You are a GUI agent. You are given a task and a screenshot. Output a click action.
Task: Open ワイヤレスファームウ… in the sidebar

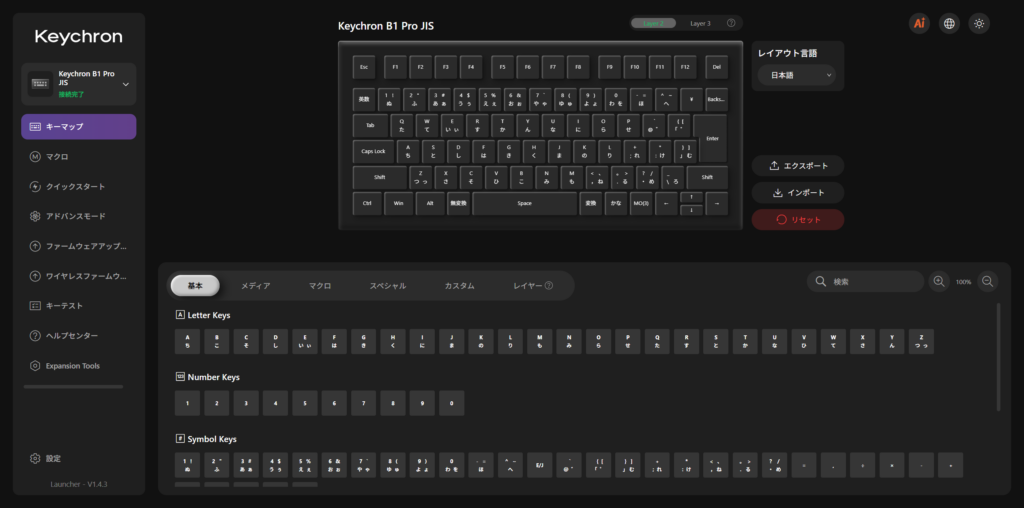pyautogui.click(x=78, y=276)
